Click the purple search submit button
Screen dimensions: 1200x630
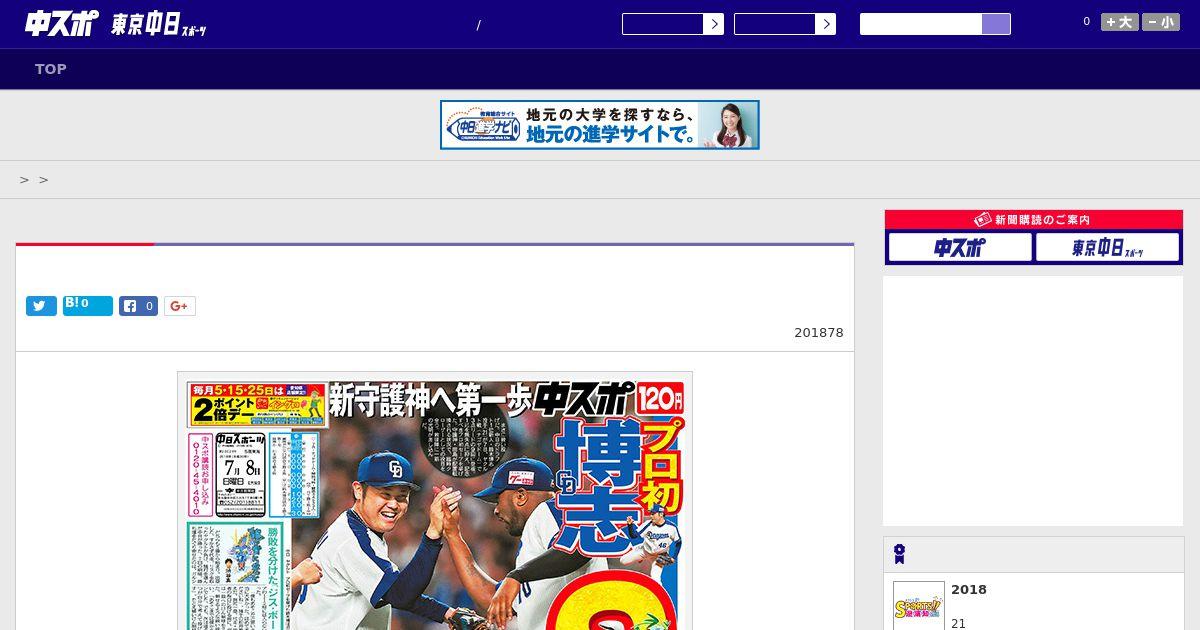996,24
